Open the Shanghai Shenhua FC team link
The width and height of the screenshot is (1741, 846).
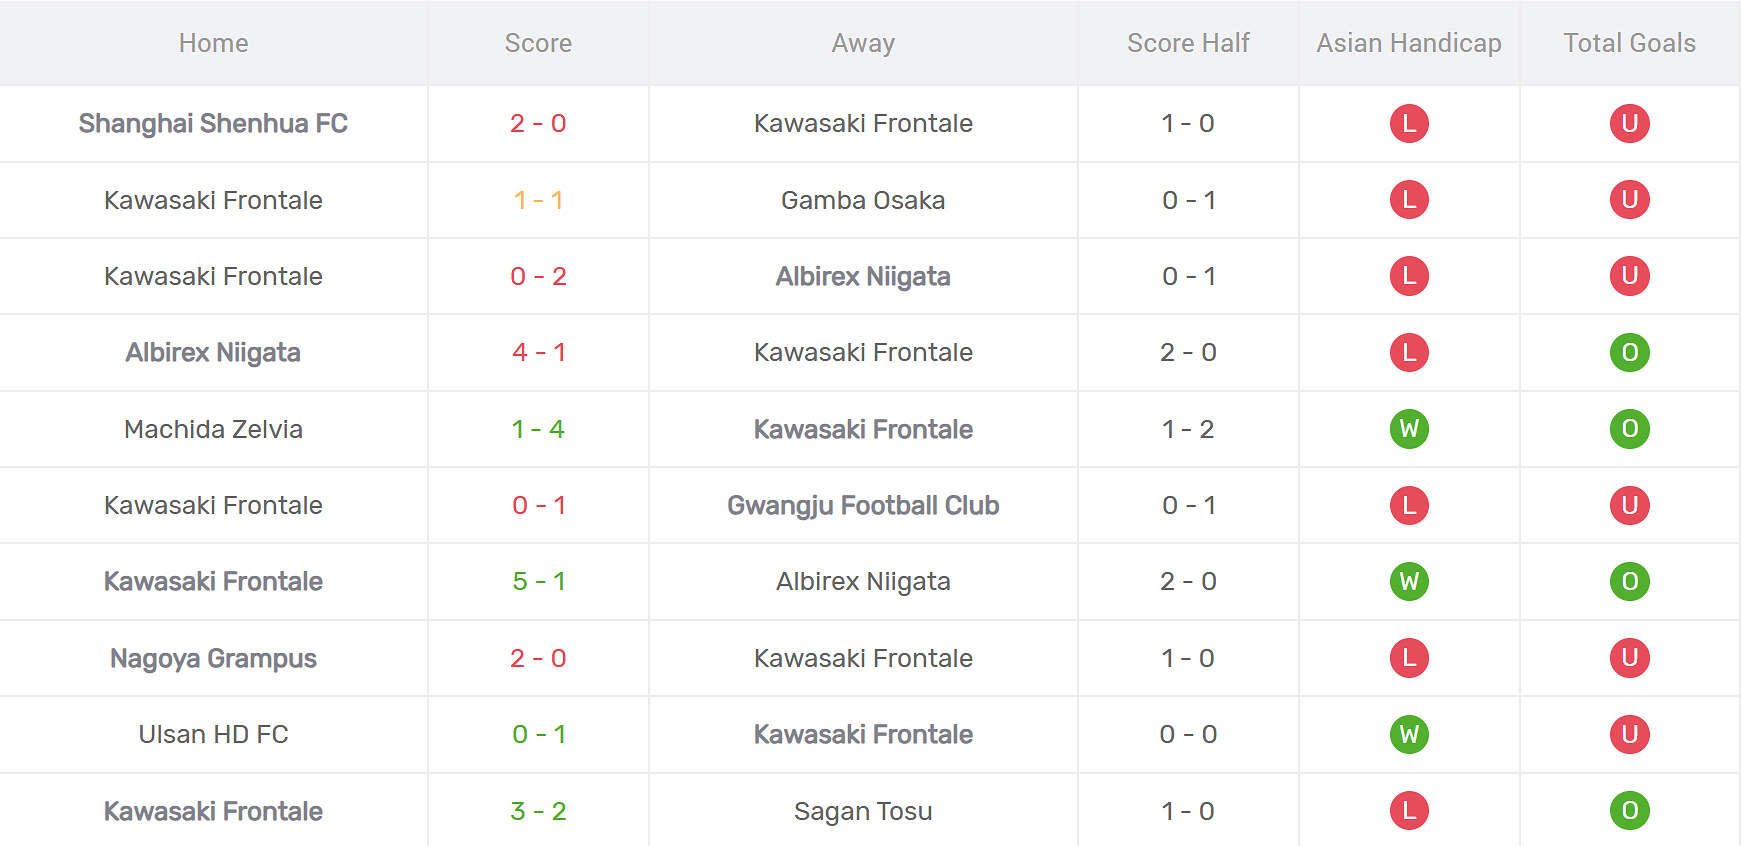213,123
